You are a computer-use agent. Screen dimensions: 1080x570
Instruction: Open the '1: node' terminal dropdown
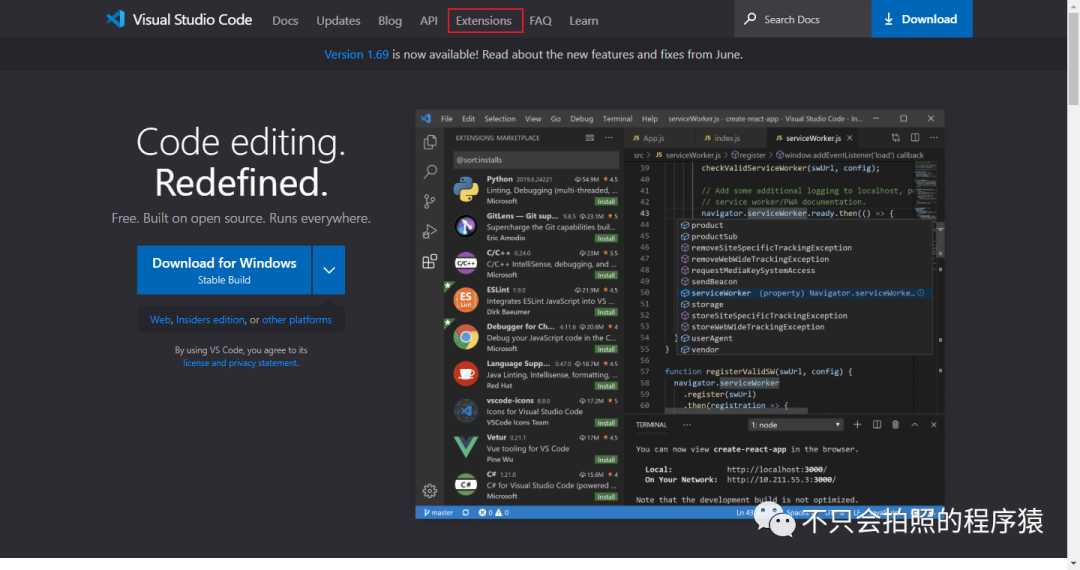click(x=796, y=425)
